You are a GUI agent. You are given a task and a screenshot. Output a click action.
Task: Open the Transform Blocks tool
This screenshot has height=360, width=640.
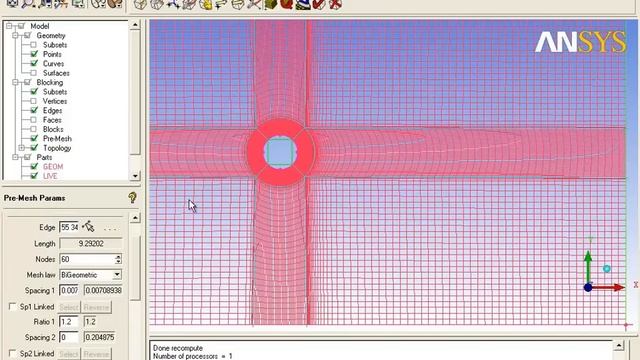[238, 4]
